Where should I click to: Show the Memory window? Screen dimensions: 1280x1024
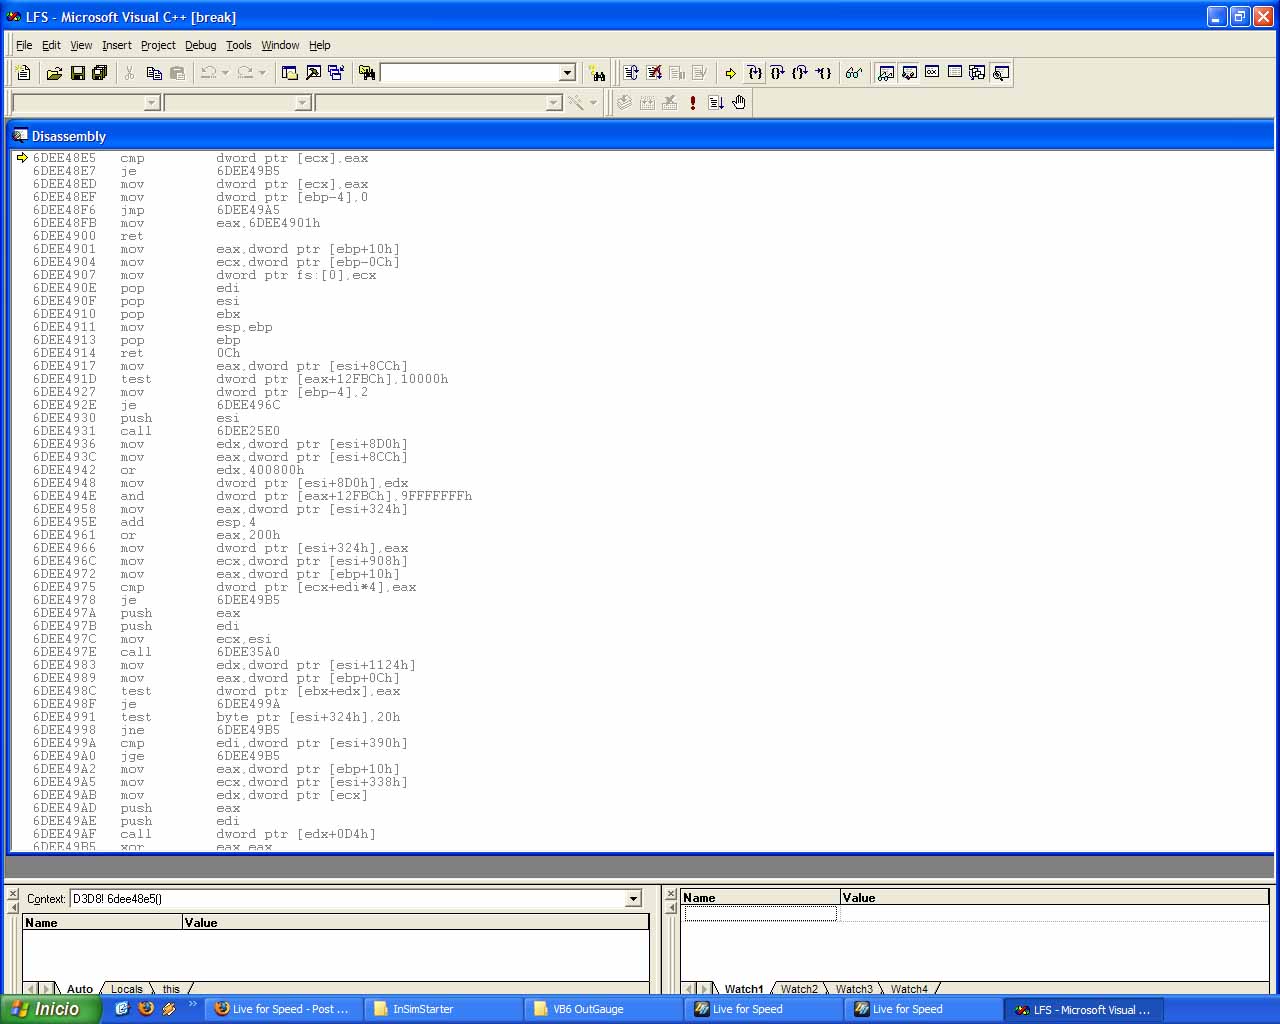click(954, 73)
